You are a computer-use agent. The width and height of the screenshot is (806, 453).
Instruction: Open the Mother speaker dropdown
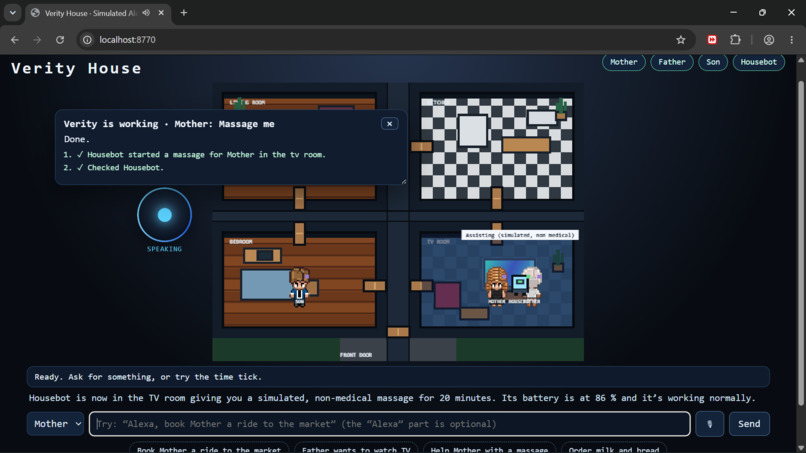pyautogui.click(x=56, y=424)
